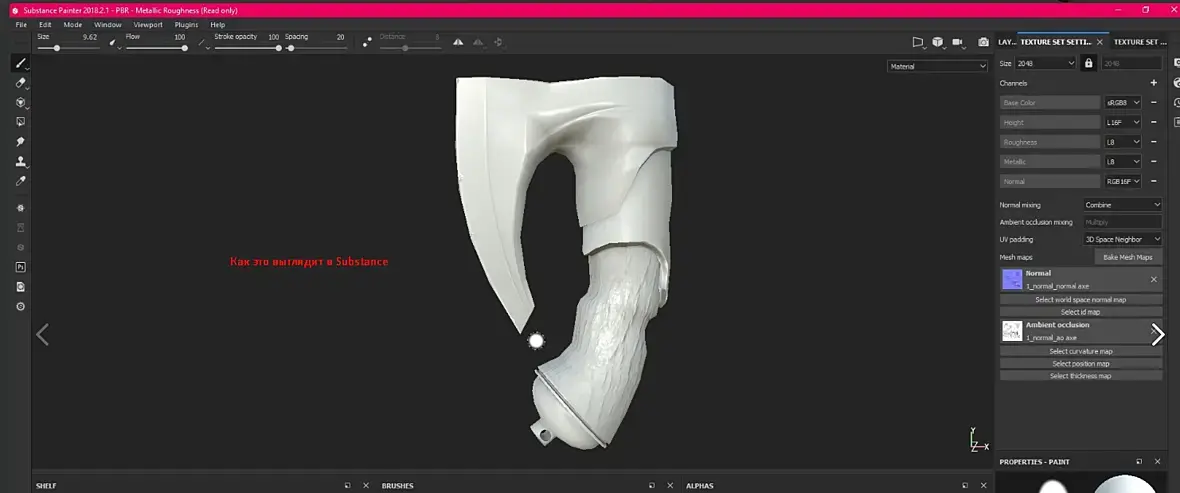Choose the Polygon Fill tool
The image size is (1180, 493).
(x=20, y=122)
